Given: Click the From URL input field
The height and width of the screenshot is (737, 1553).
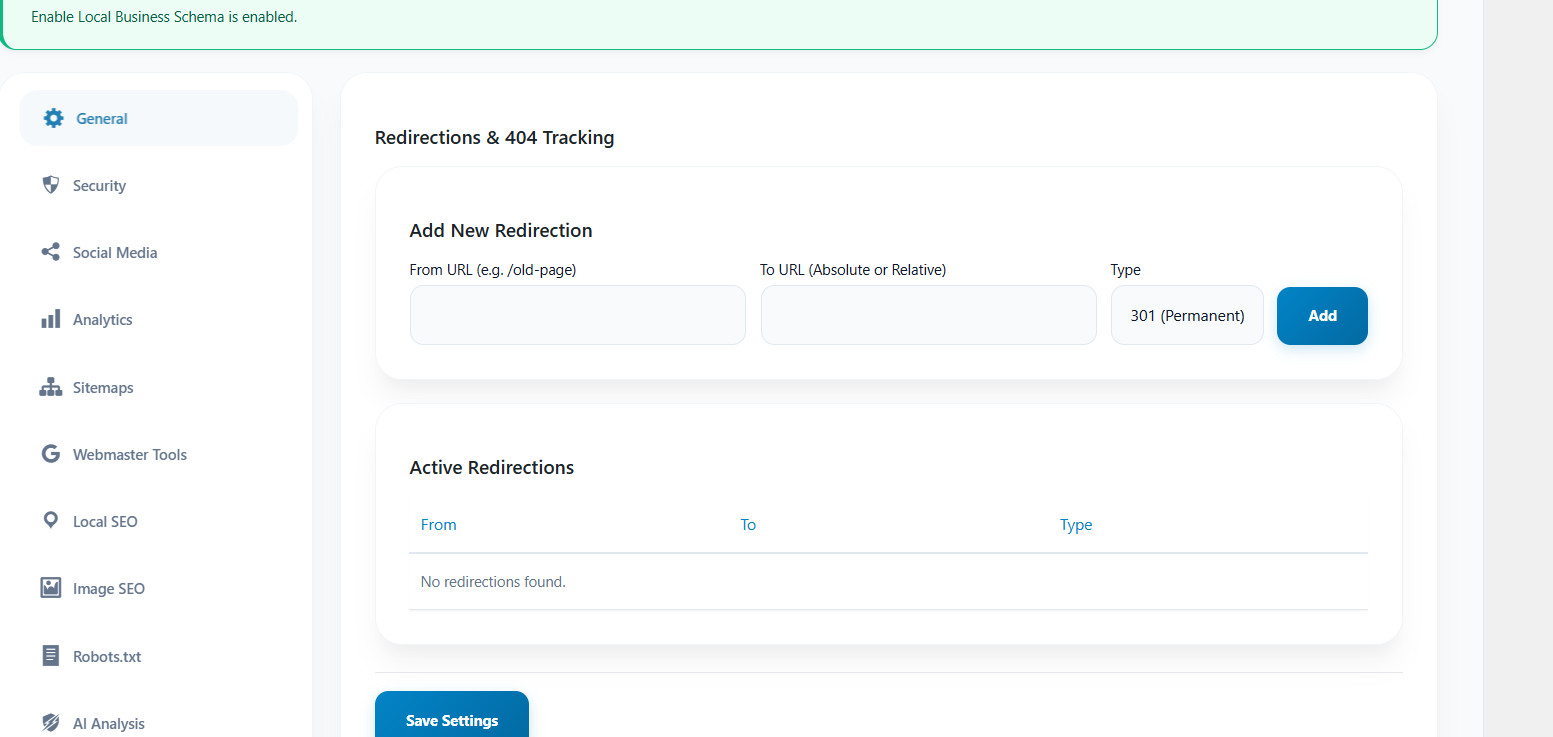Looking at the screenshot, I should (577, 315).
